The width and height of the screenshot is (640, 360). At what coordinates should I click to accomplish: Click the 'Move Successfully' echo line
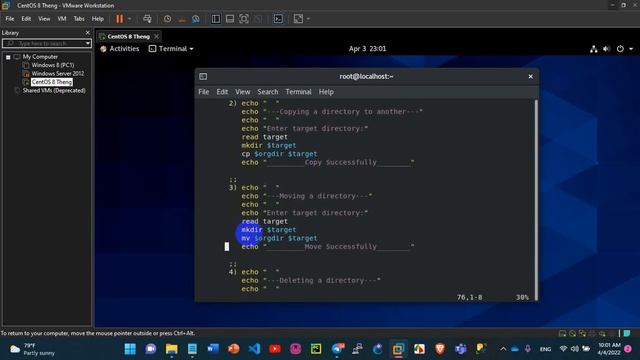click(x=327, y=247)
